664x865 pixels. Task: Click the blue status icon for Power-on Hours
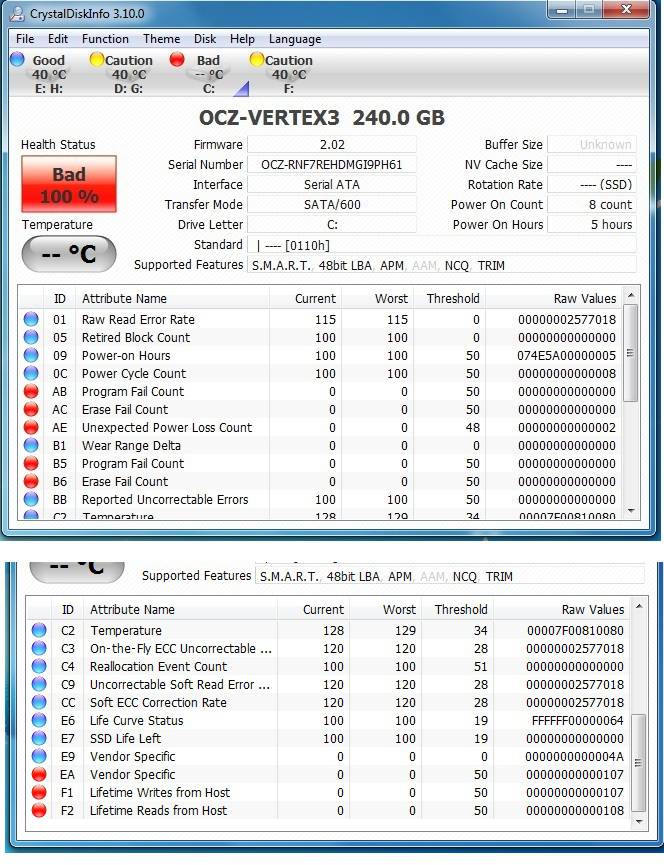pos(31,355)
